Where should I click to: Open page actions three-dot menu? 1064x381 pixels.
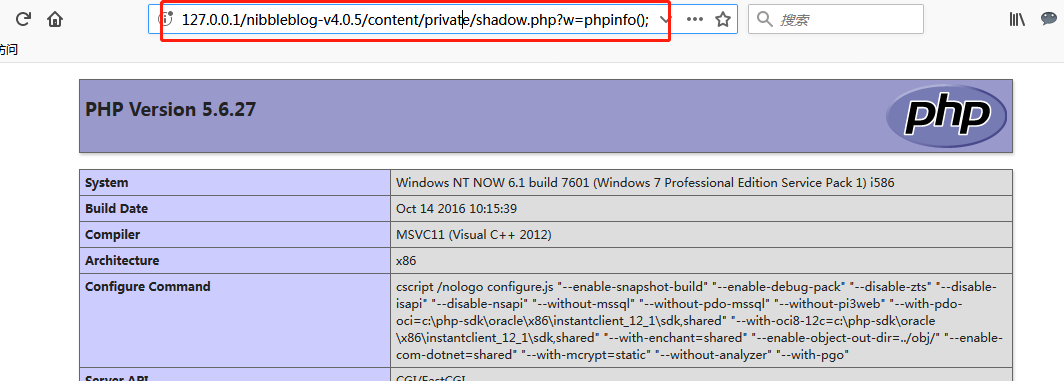click(x=695, y=19)
